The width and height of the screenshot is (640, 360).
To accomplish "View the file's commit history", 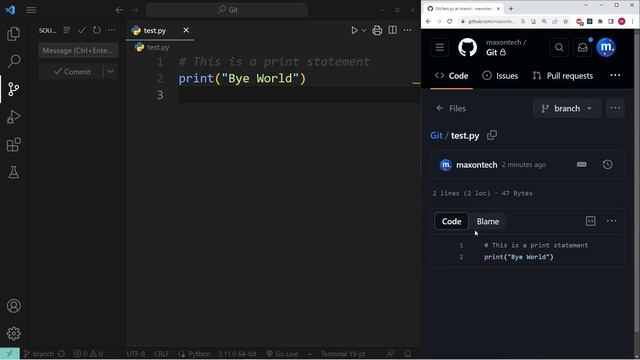I will pos(607,164).
